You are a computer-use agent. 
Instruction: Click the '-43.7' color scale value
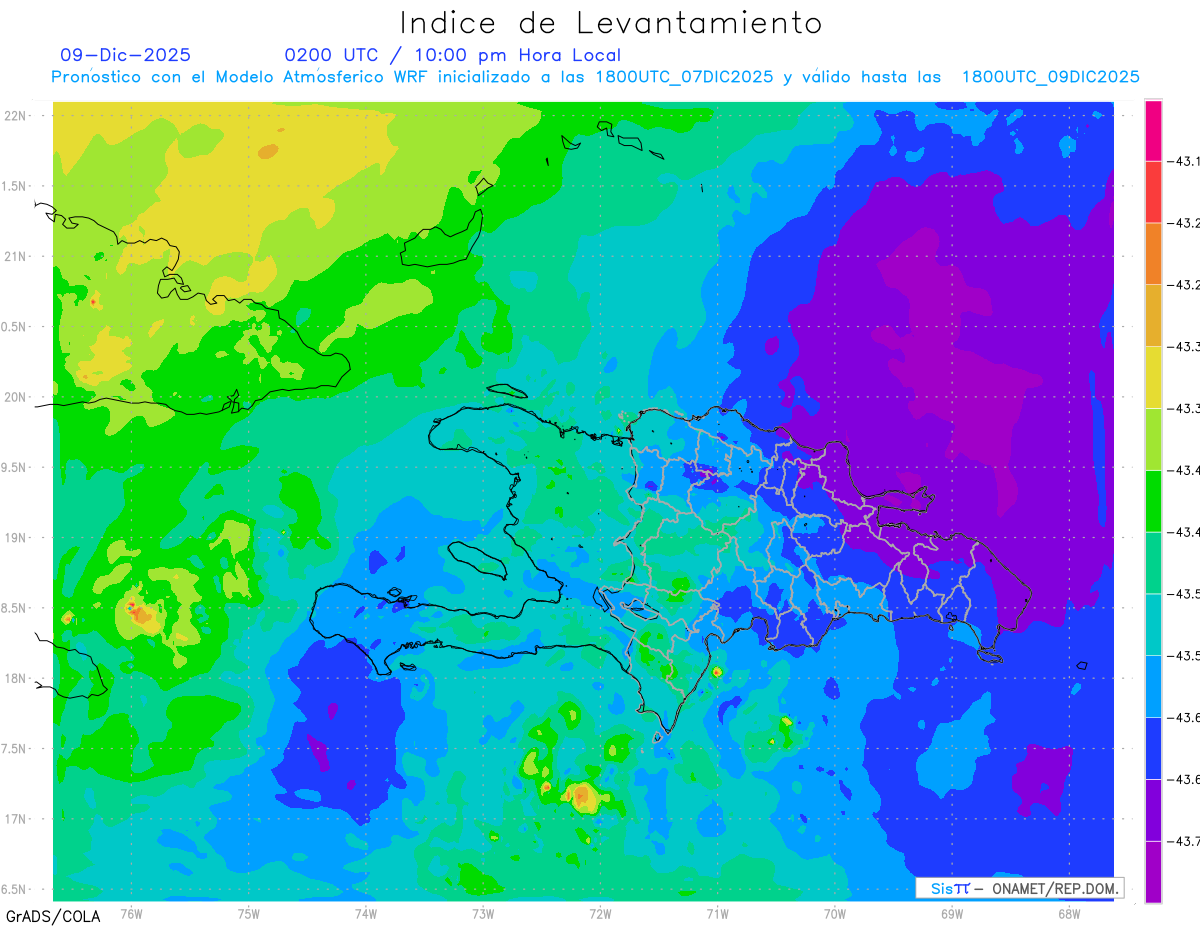pyautogui.click(x=1185, y=840)
